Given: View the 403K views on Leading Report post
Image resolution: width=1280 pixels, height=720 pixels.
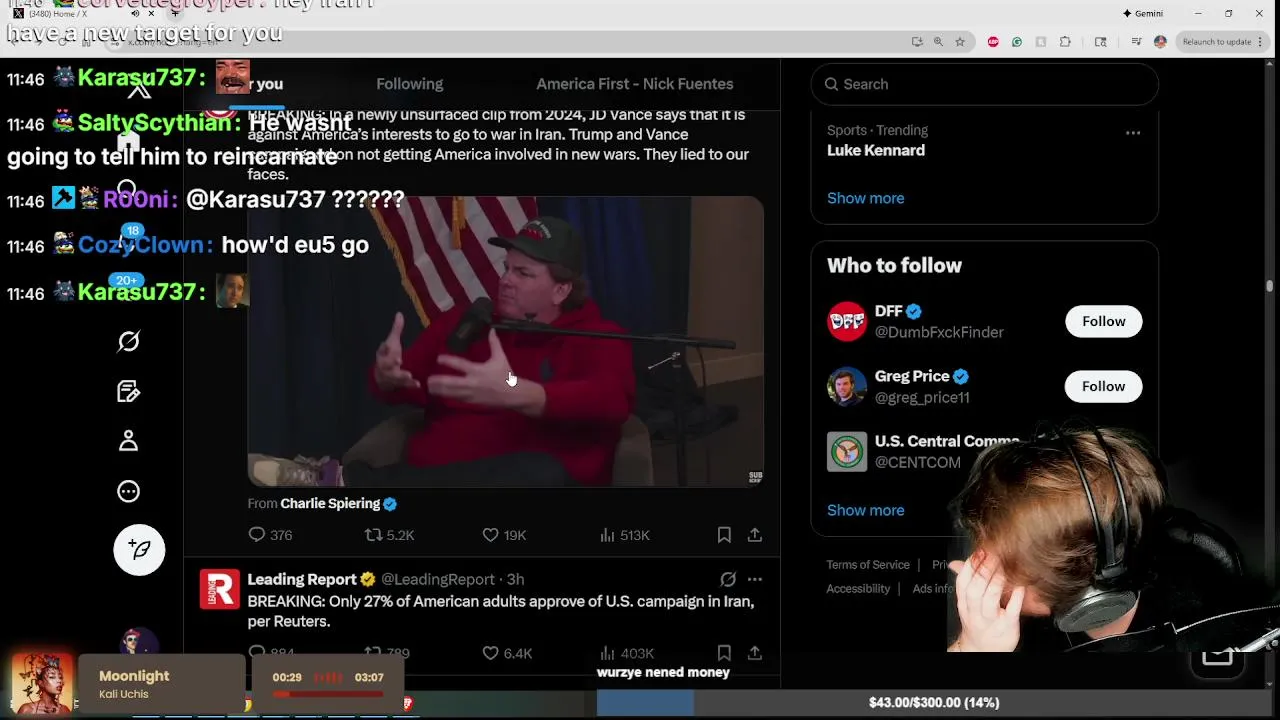Looking at the screenshot, I should click(x=626, y=653).
